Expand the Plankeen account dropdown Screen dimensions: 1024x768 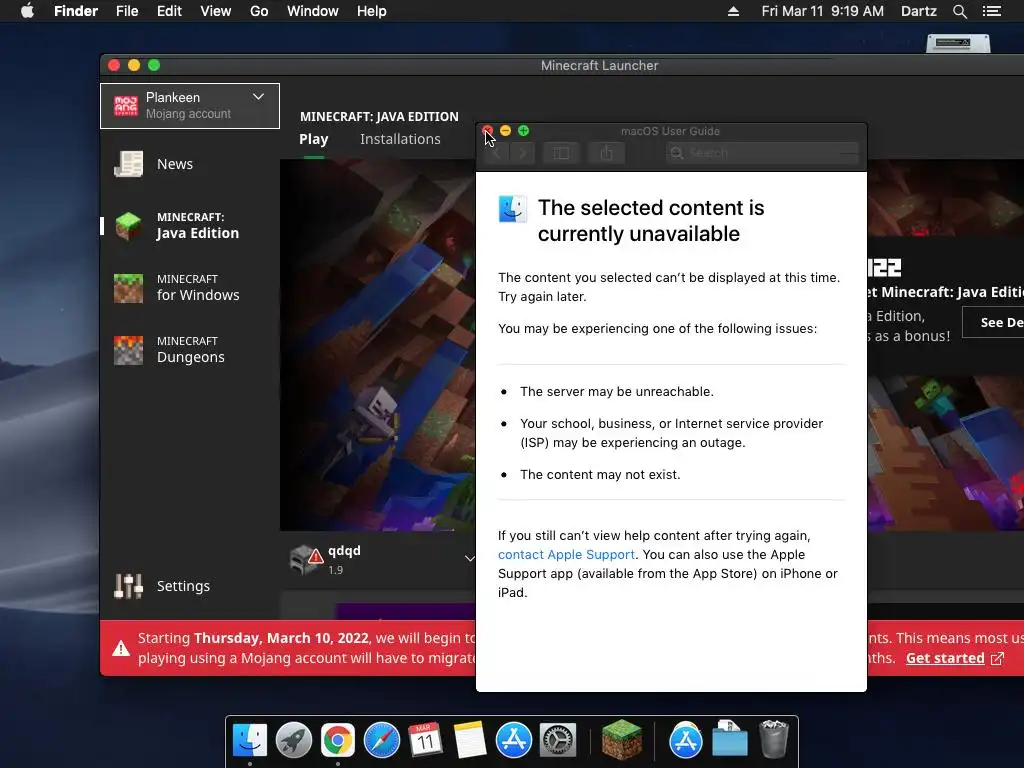[259, 97]
